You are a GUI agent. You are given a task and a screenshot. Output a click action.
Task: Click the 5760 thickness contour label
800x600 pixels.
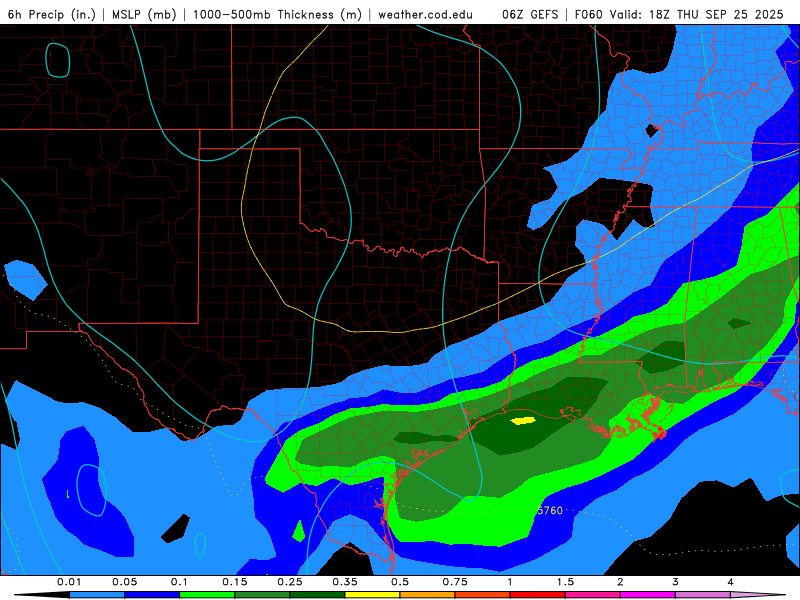pos(550,510)
